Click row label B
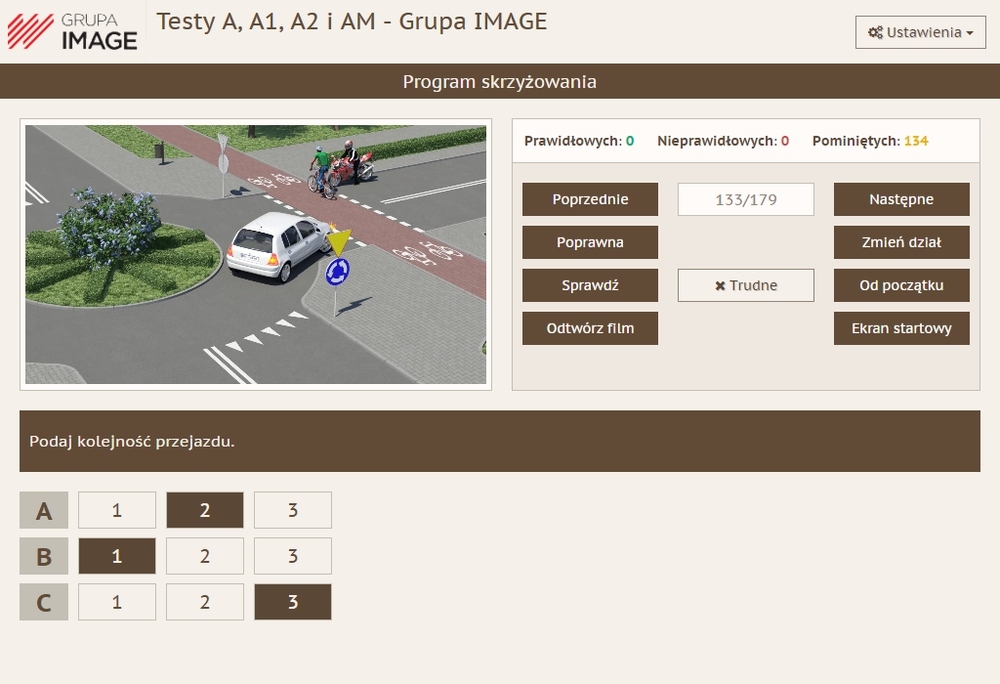The width and height of the screenshot is (1000, 684). 44,556
